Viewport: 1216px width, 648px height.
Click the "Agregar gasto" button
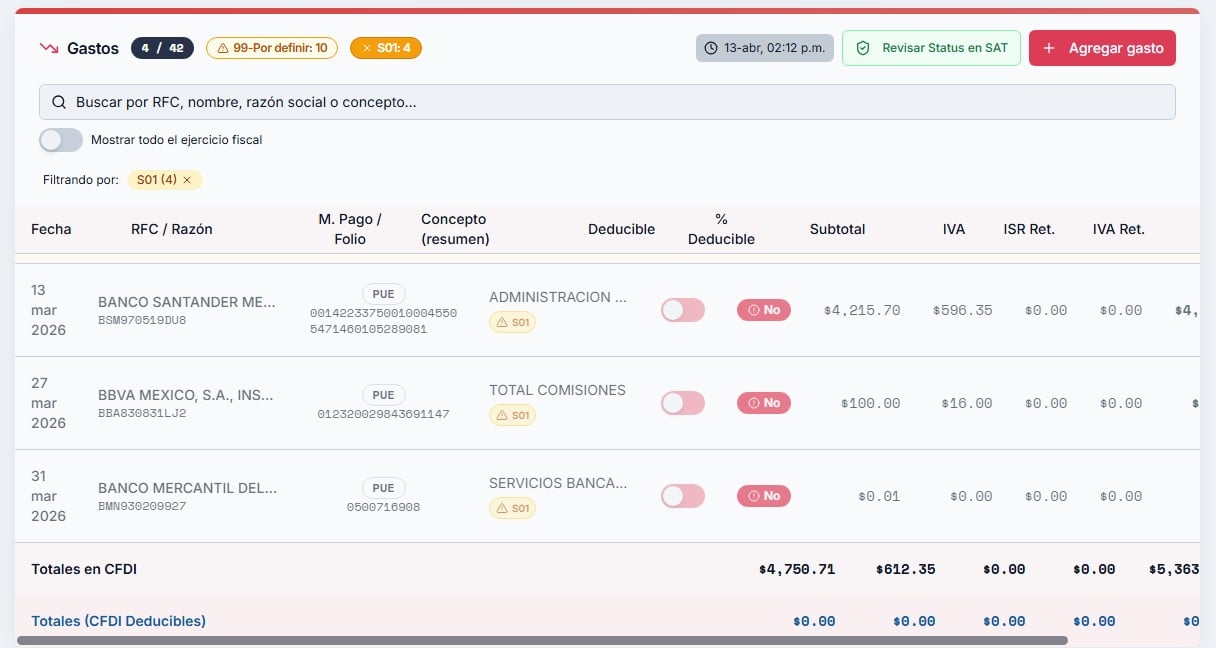point(1102,47)
